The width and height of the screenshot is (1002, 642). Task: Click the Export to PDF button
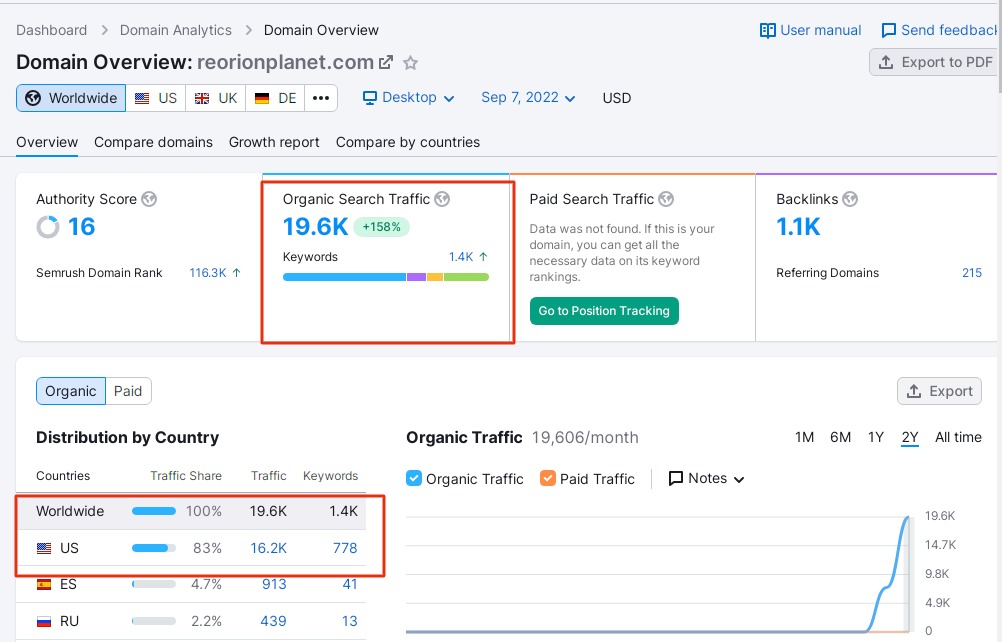click(x=936, y=62)
